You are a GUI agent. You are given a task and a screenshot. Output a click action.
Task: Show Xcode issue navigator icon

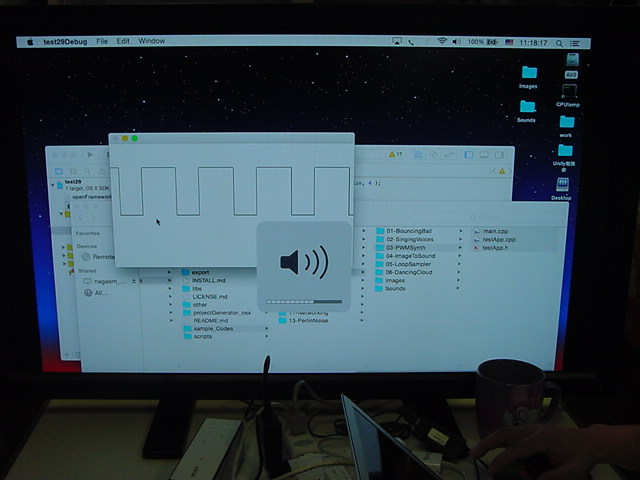point(101,171)
